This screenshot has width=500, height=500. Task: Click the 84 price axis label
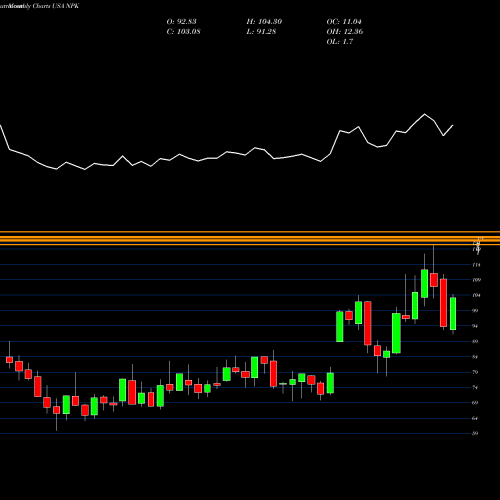(x=476, y=357)
